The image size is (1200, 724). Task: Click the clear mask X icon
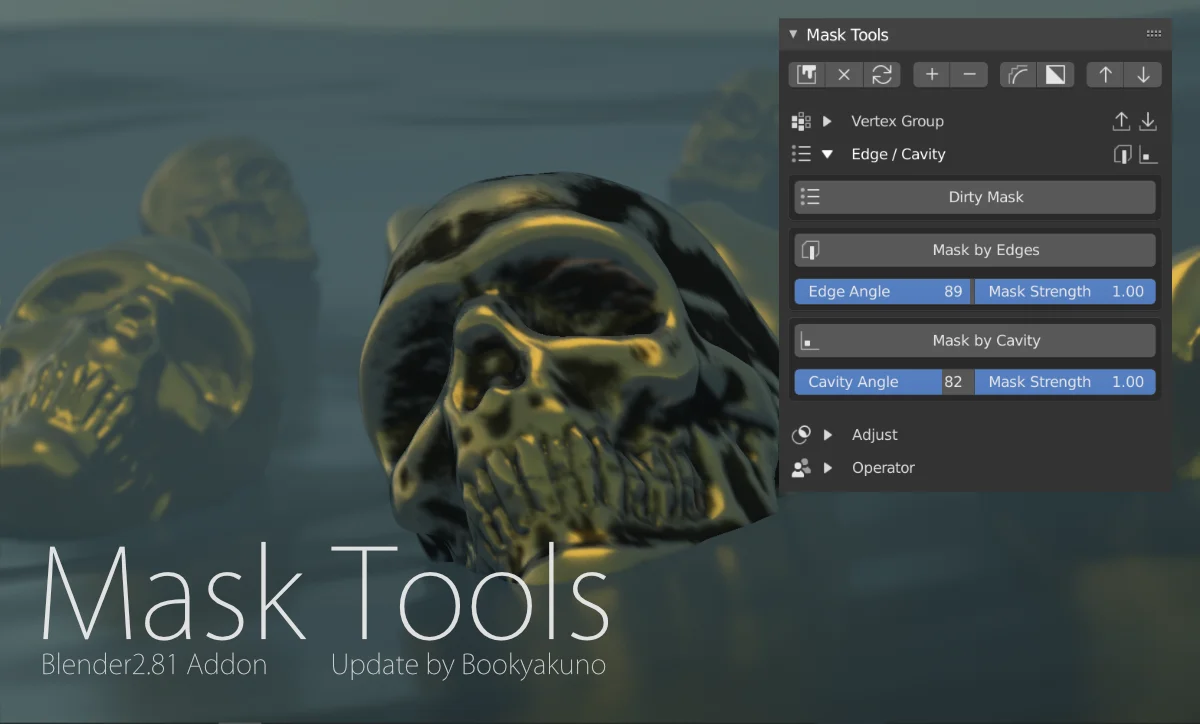pos(844,74)
